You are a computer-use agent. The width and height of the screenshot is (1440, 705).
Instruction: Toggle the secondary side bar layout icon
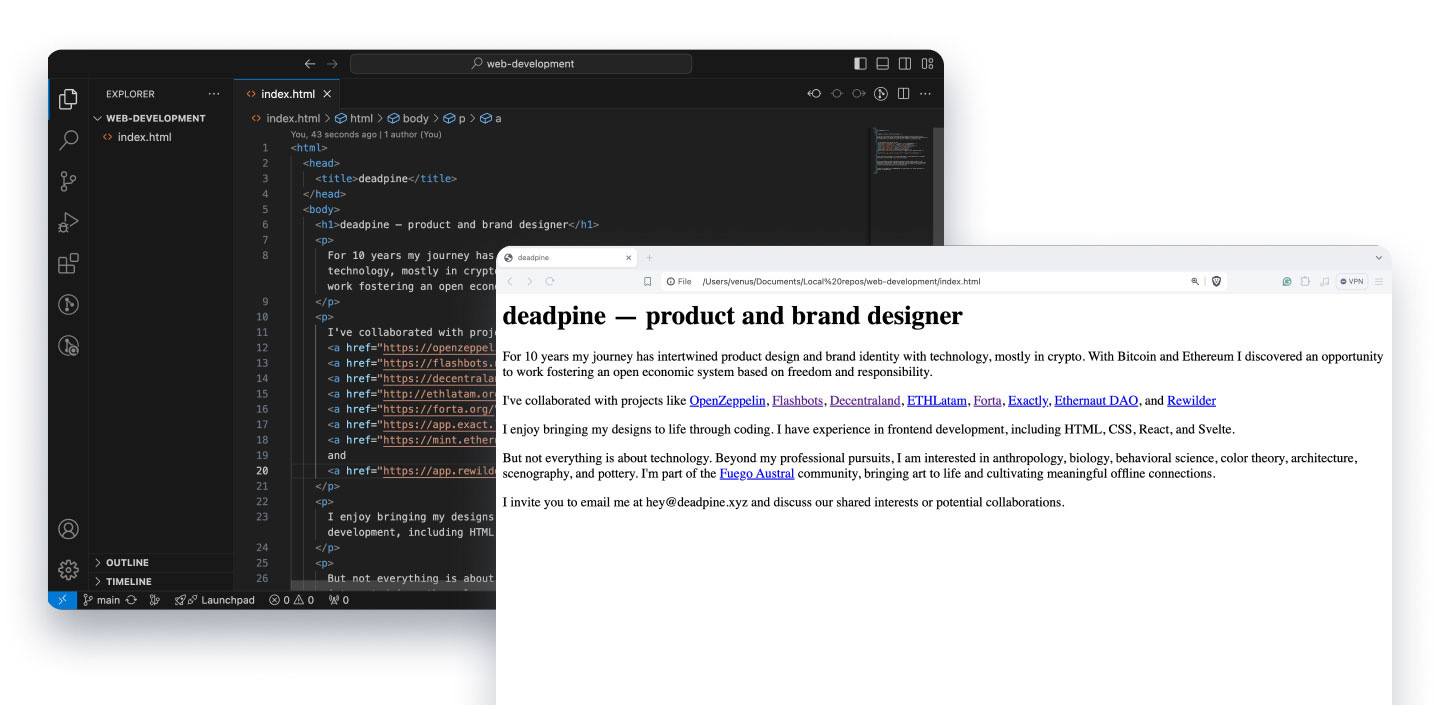(x=904, y=63)
